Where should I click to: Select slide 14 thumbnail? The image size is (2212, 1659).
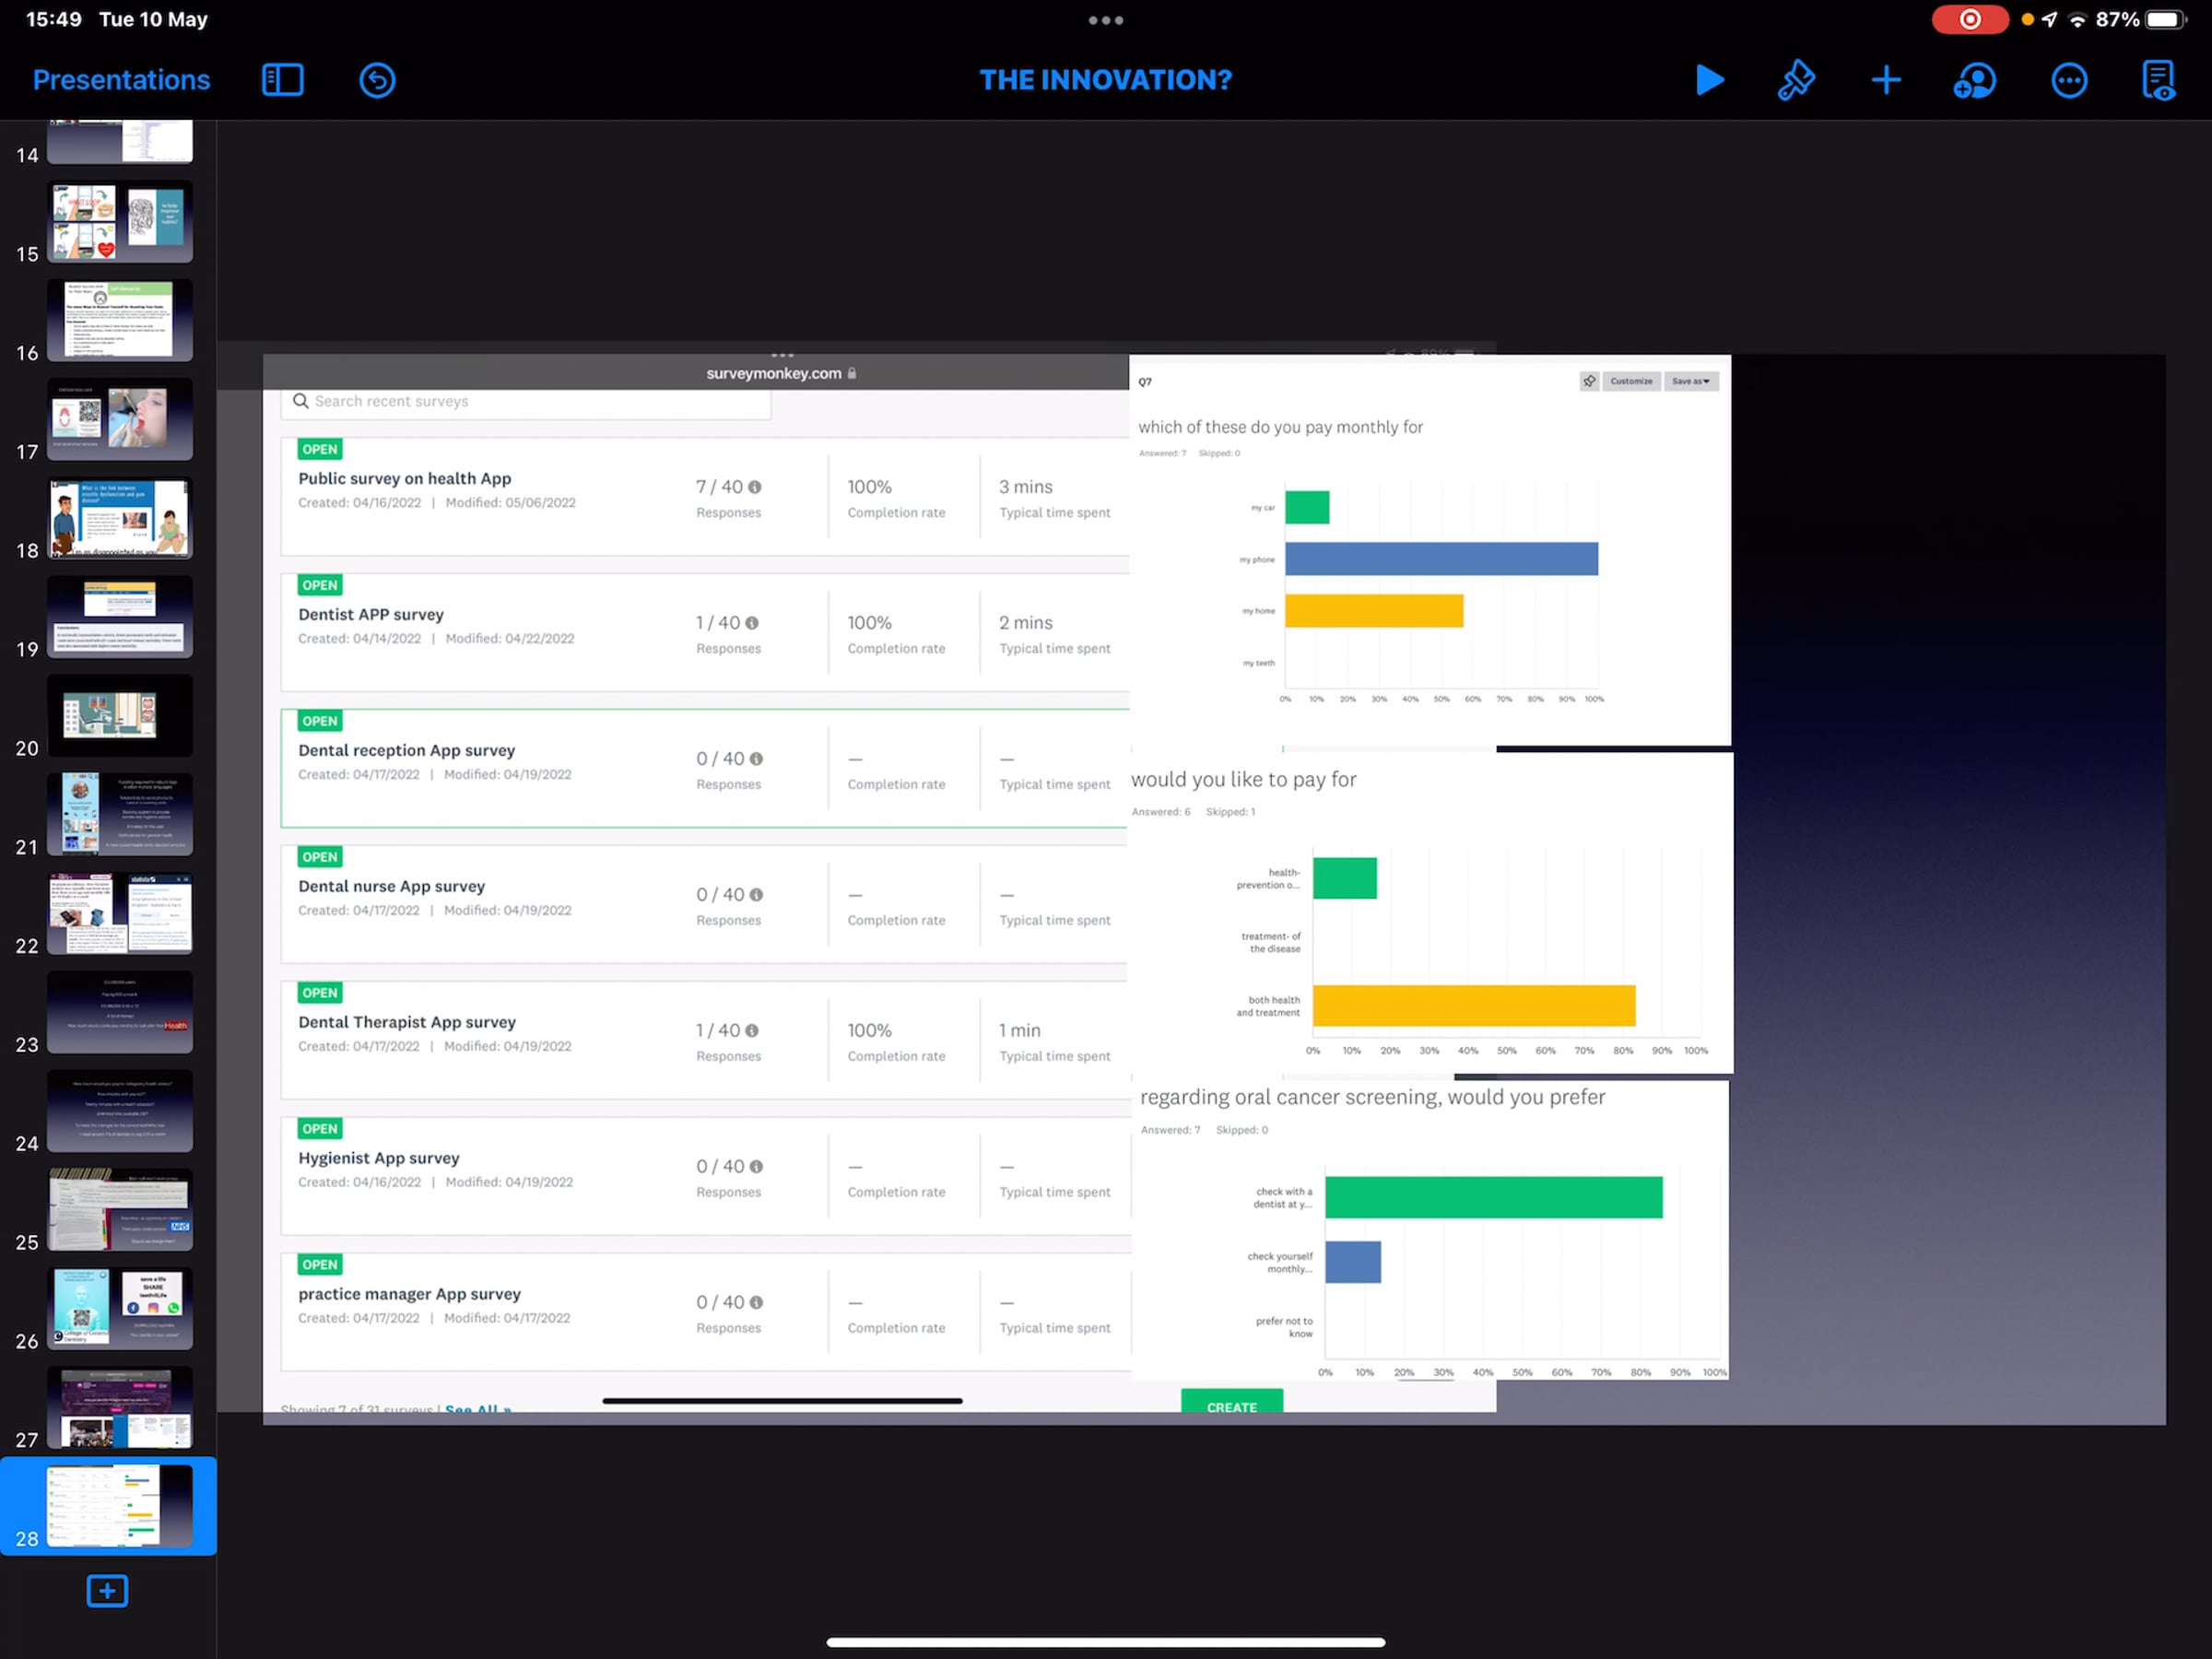click(120, 142)
